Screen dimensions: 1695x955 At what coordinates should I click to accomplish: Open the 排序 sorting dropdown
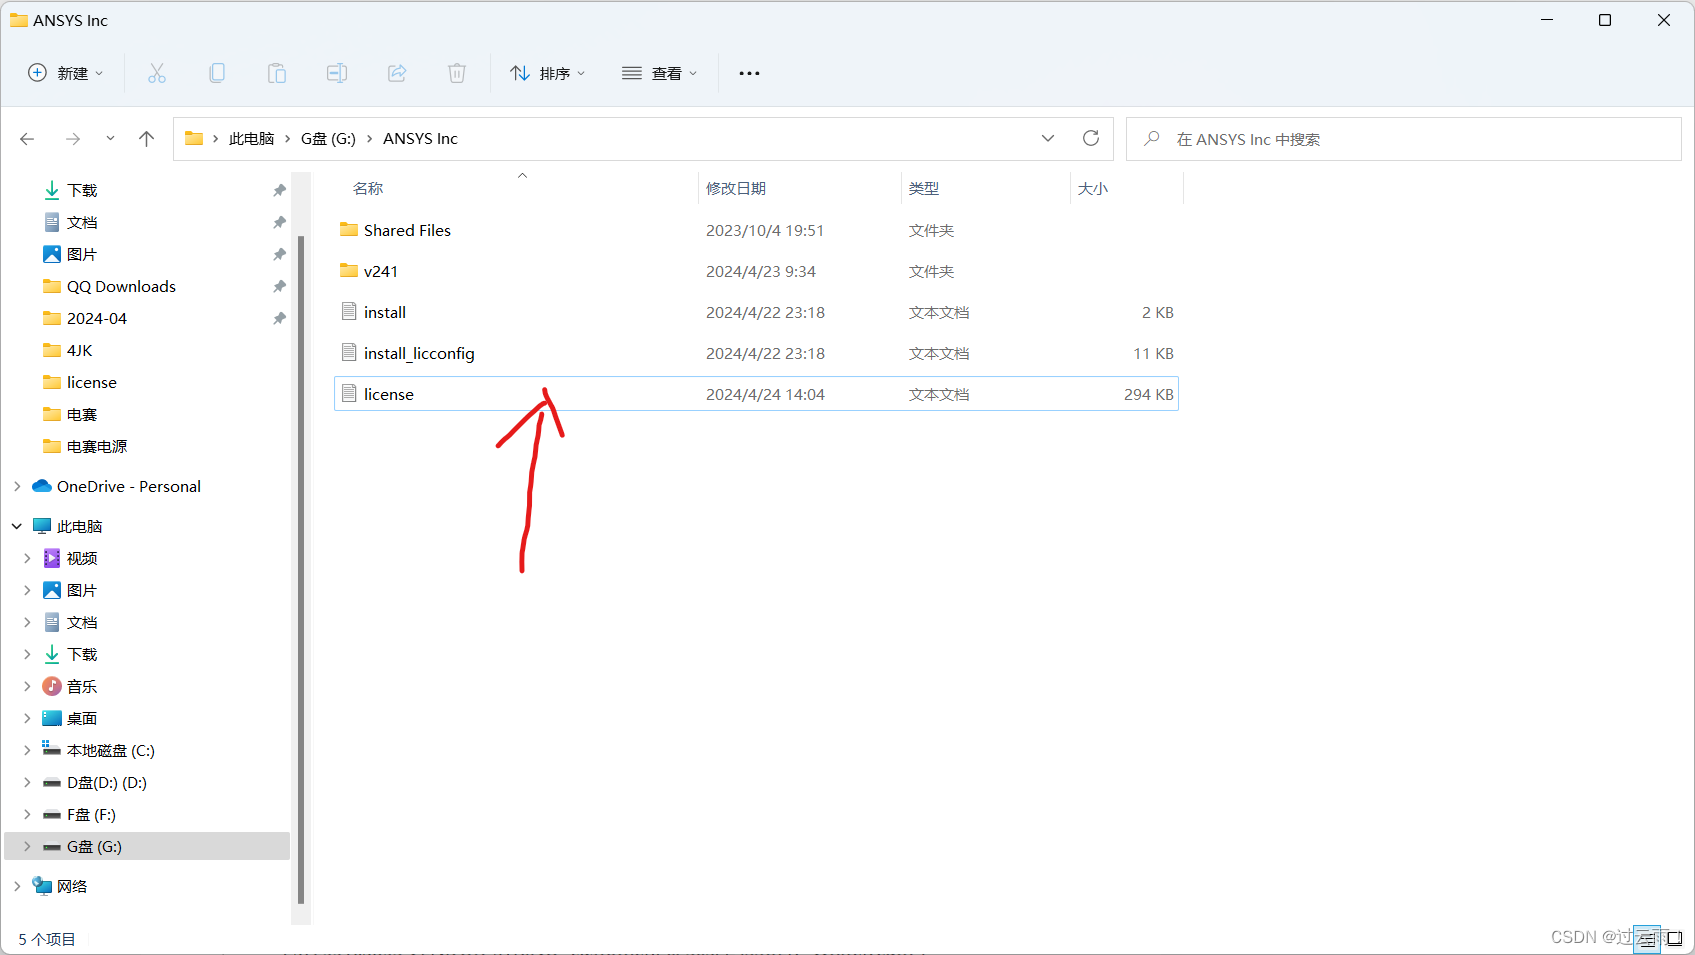click(547, 72)
